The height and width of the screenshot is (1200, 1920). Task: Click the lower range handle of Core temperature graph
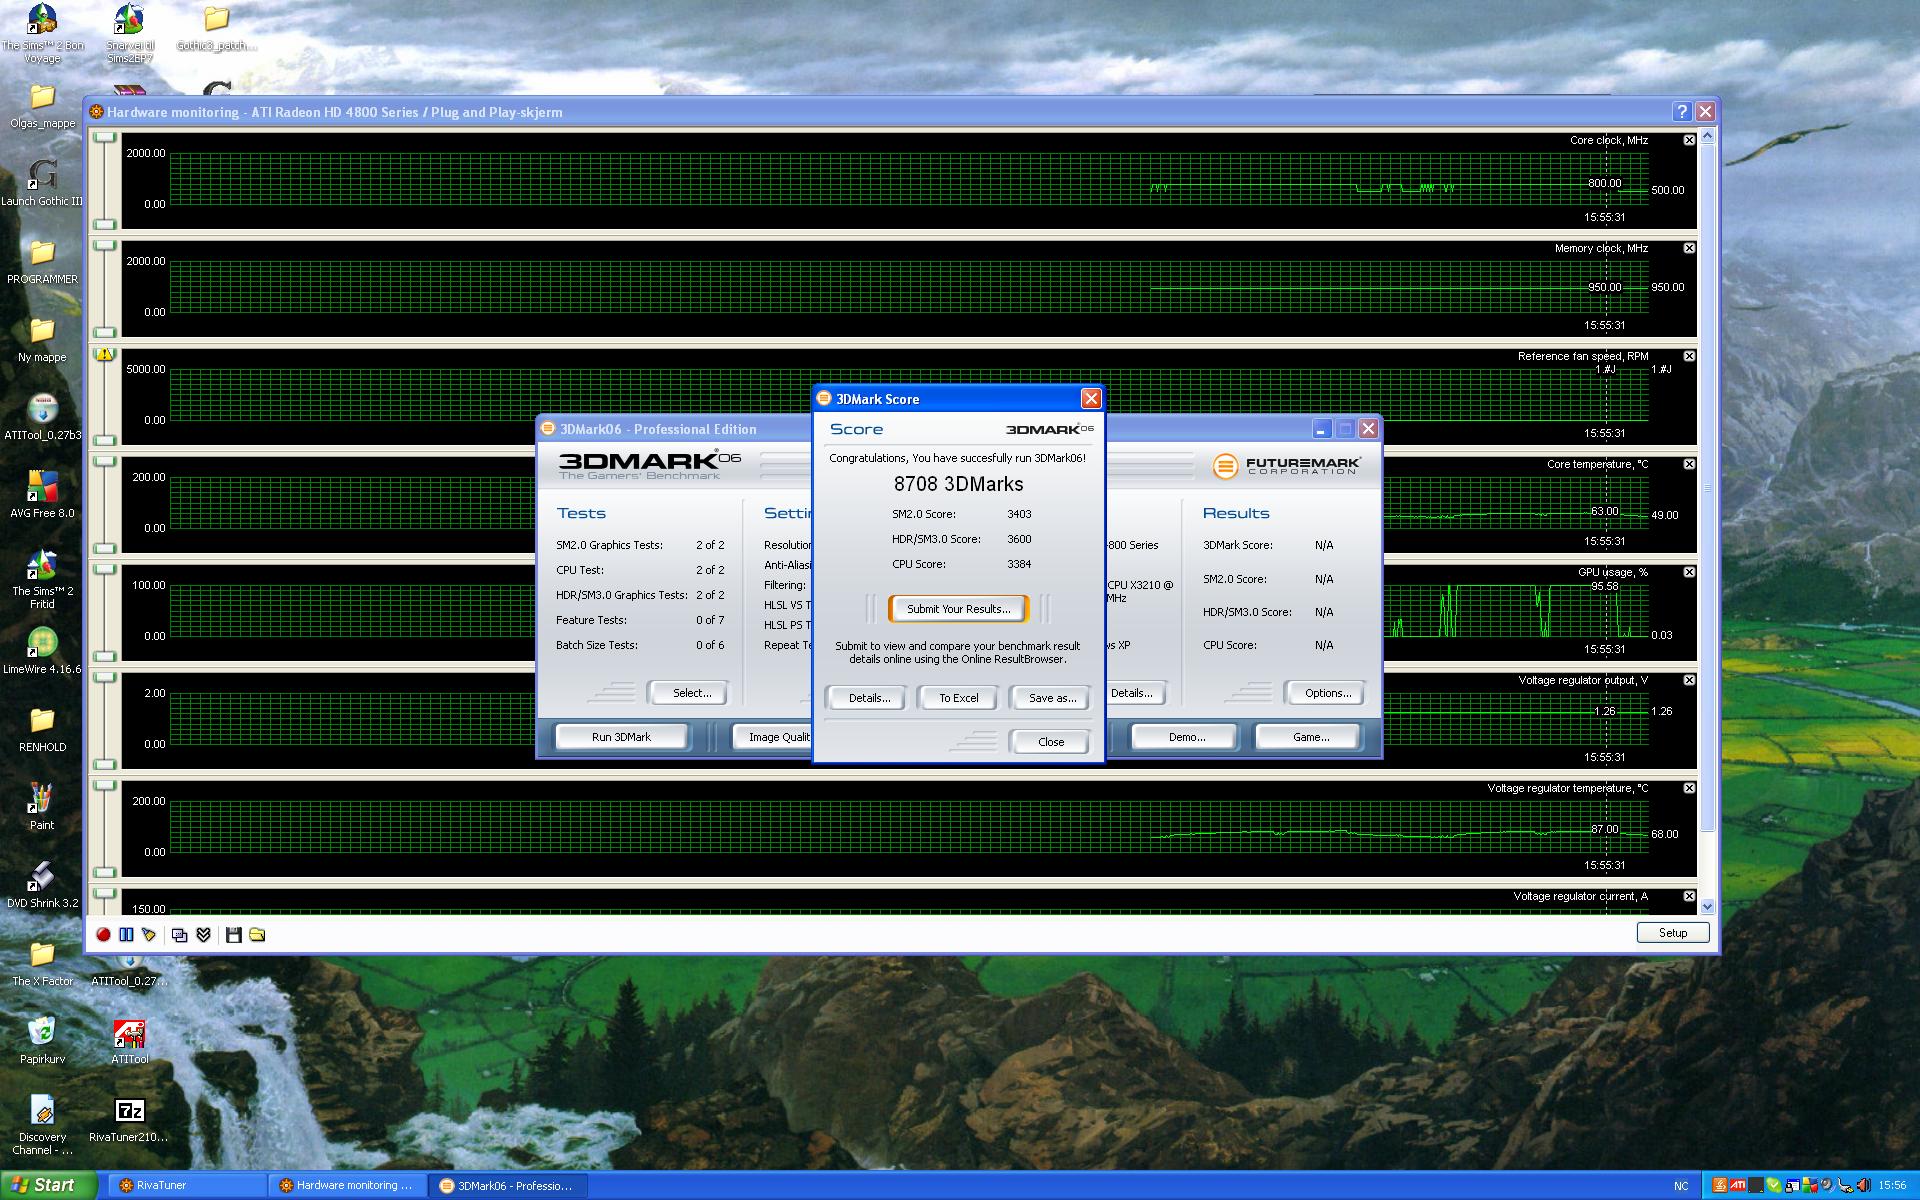[105, 548]
